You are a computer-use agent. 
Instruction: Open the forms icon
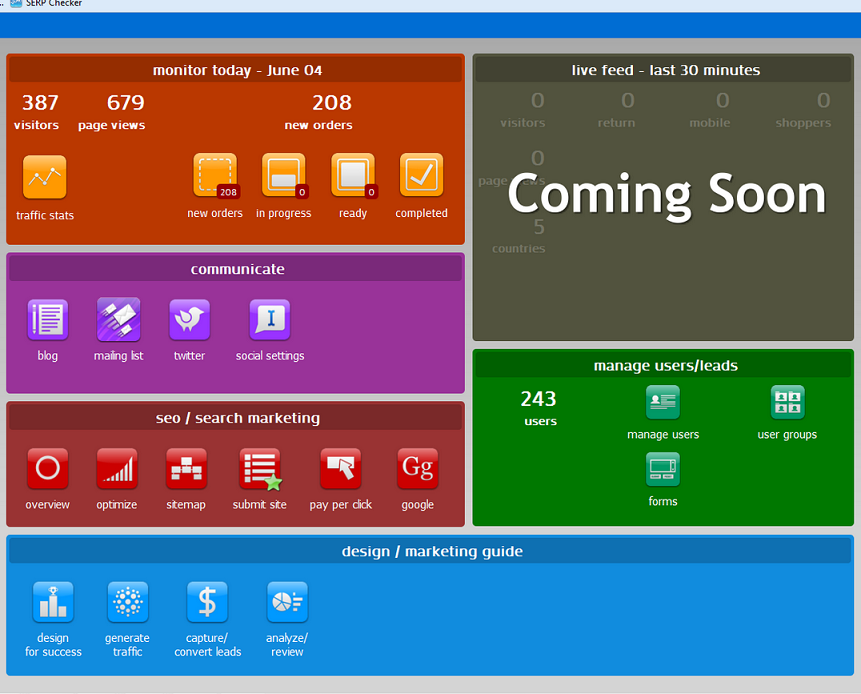point(662,469)
